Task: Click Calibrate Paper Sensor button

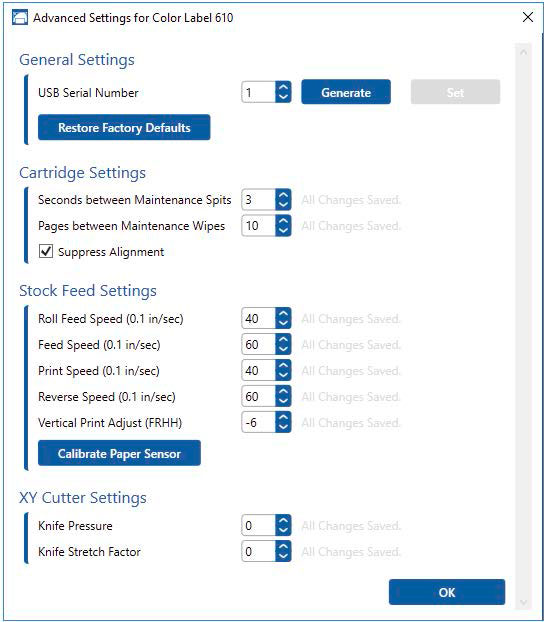Action: coord(119,453)
